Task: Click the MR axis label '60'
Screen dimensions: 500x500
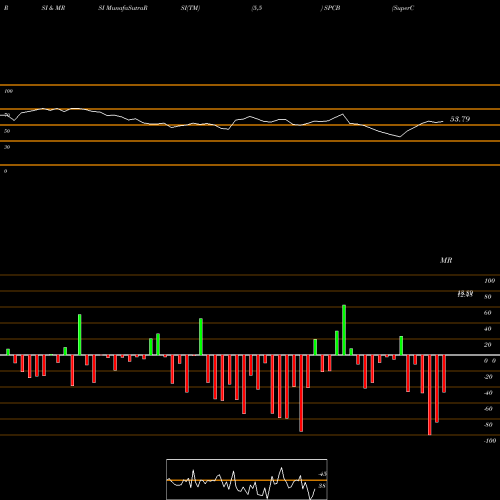Action: coord(488,313)
